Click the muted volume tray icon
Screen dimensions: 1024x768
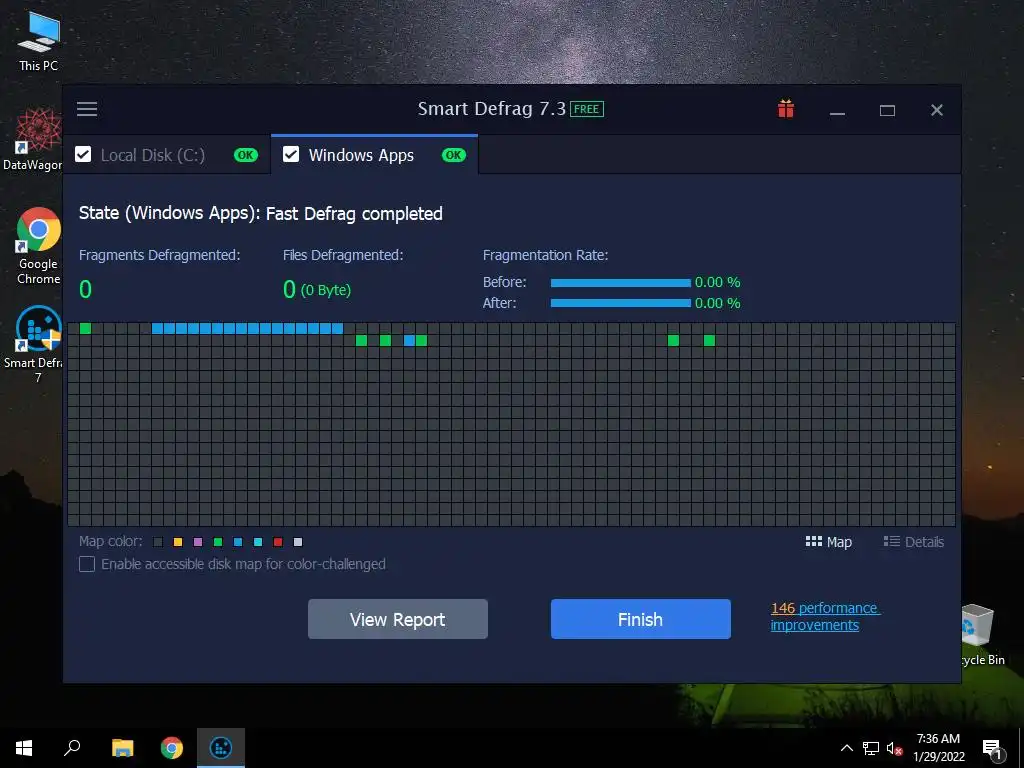coord(894,748)
